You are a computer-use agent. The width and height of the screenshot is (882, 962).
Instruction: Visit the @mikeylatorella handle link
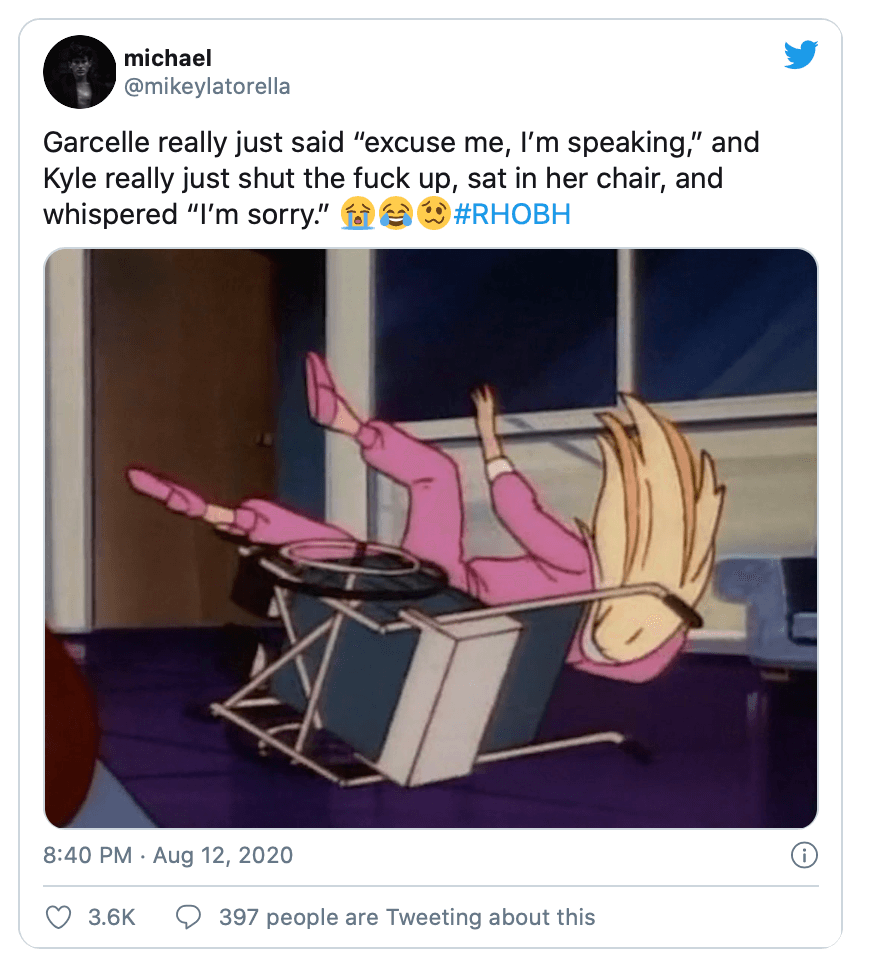207,87
